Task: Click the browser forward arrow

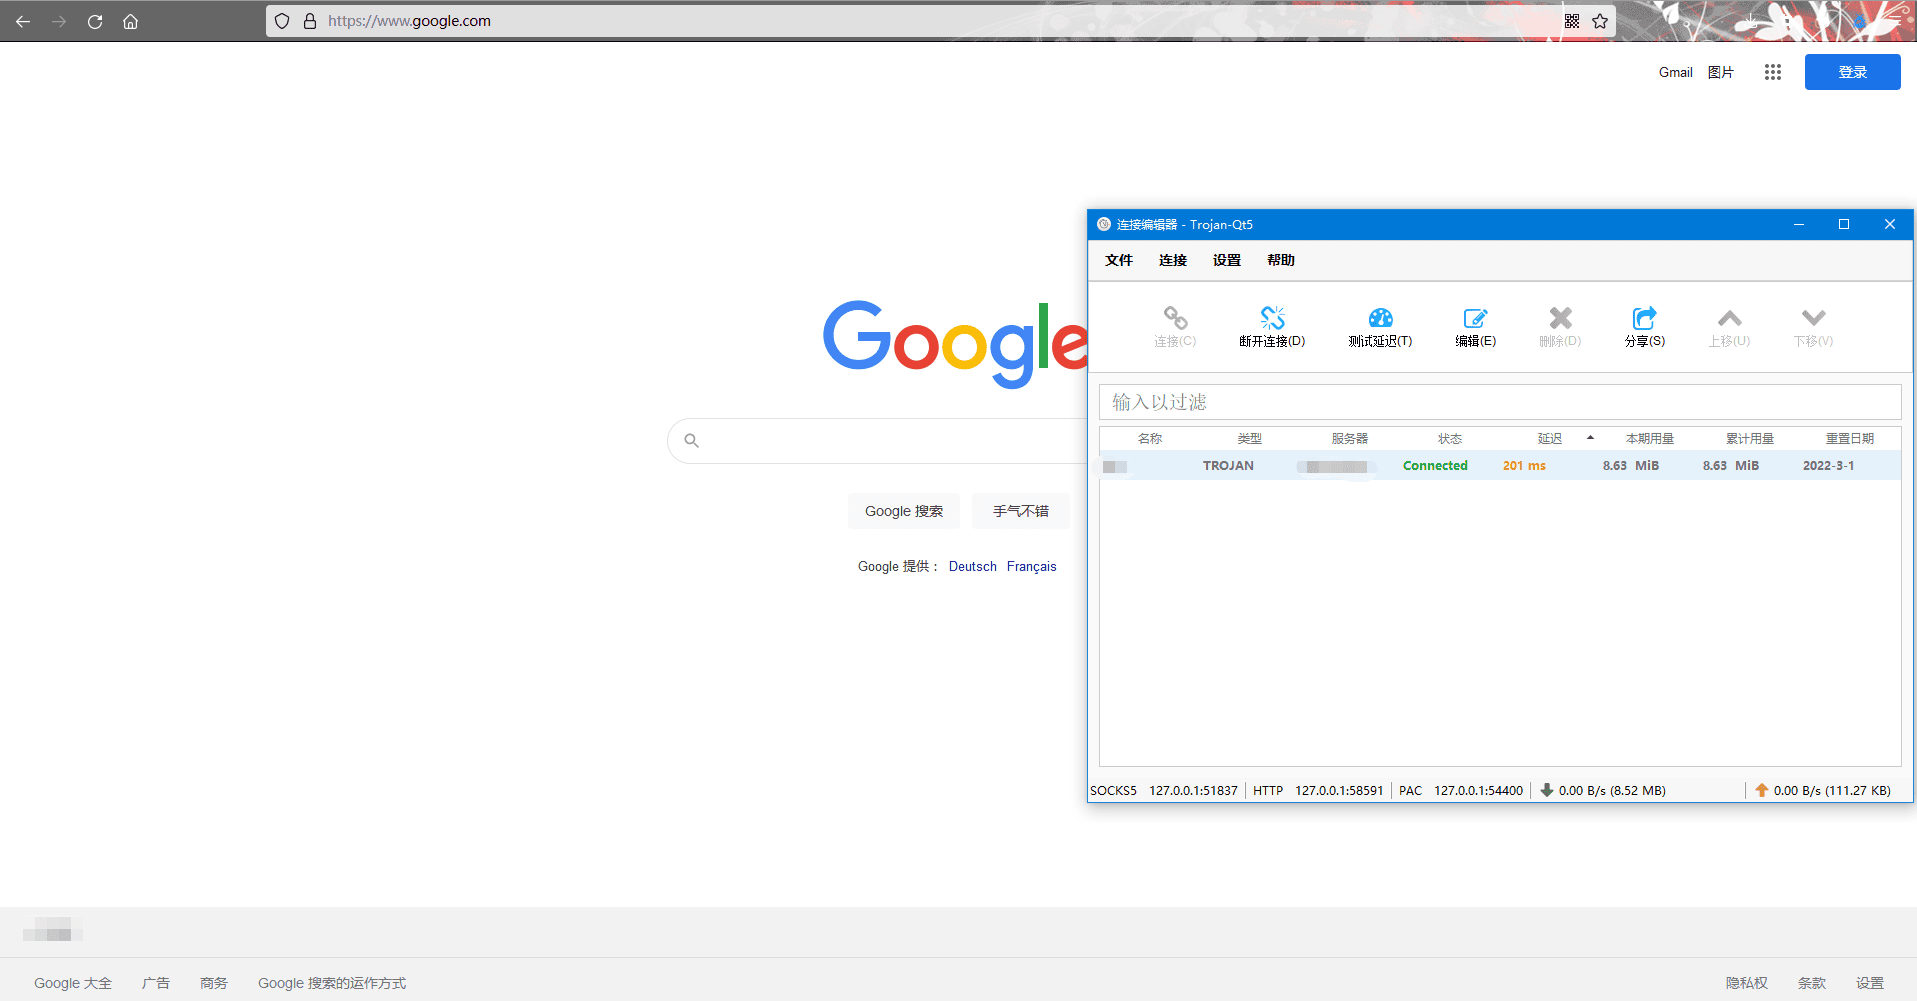Action: 59,21
